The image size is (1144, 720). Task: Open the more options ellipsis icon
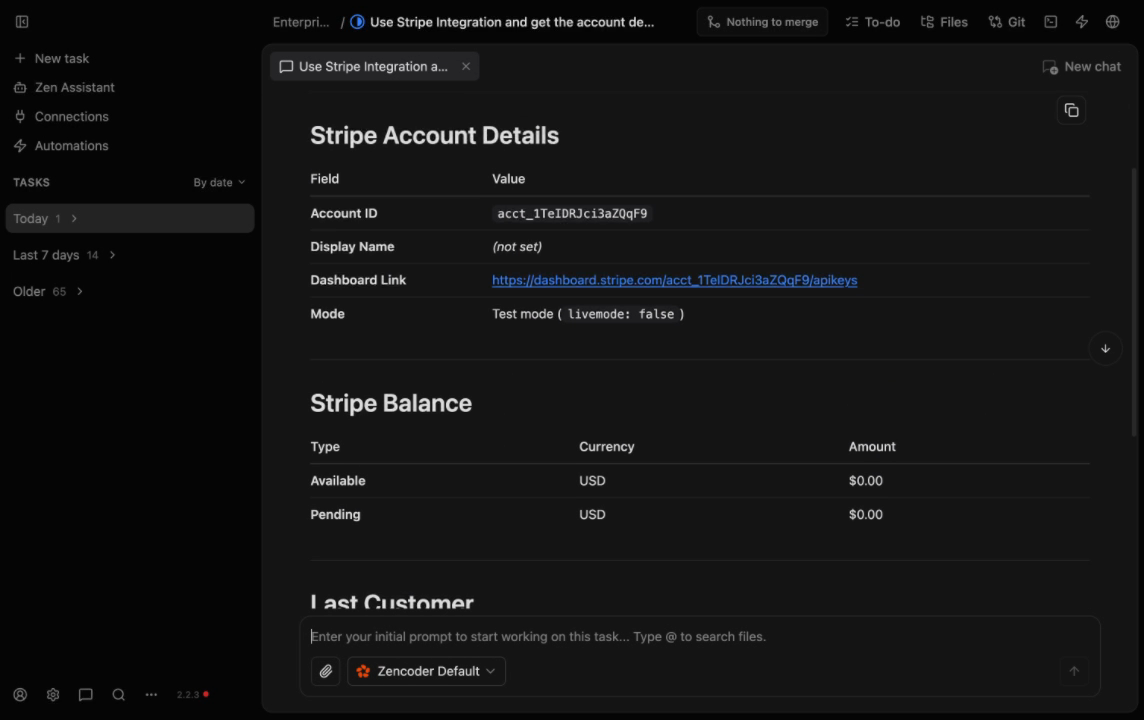coord(151,694)
